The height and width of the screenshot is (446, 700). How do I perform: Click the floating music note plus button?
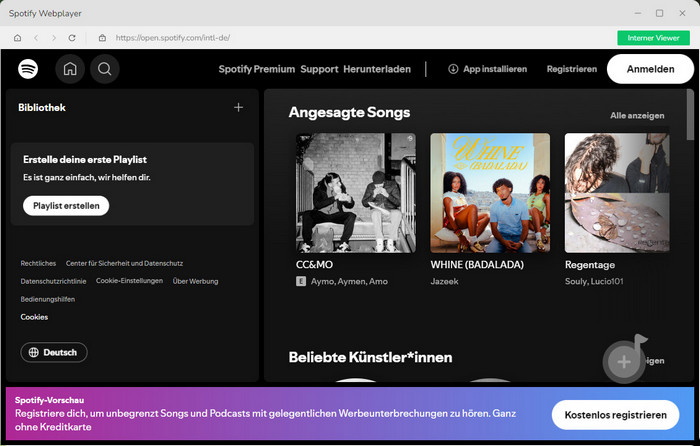624,361
